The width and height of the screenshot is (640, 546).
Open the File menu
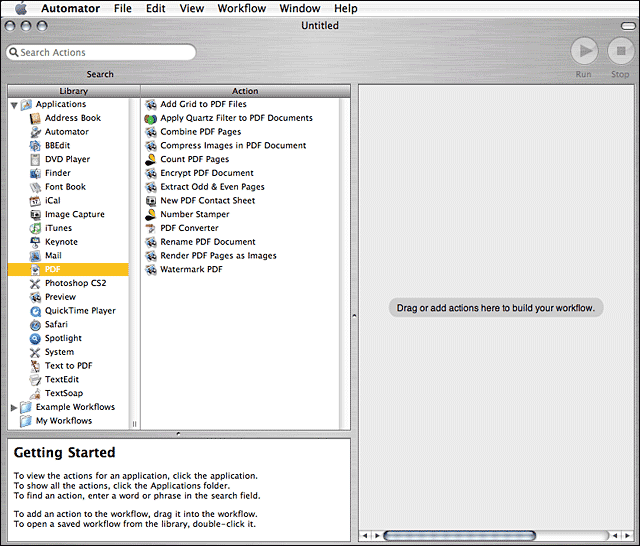pos(123,8)
